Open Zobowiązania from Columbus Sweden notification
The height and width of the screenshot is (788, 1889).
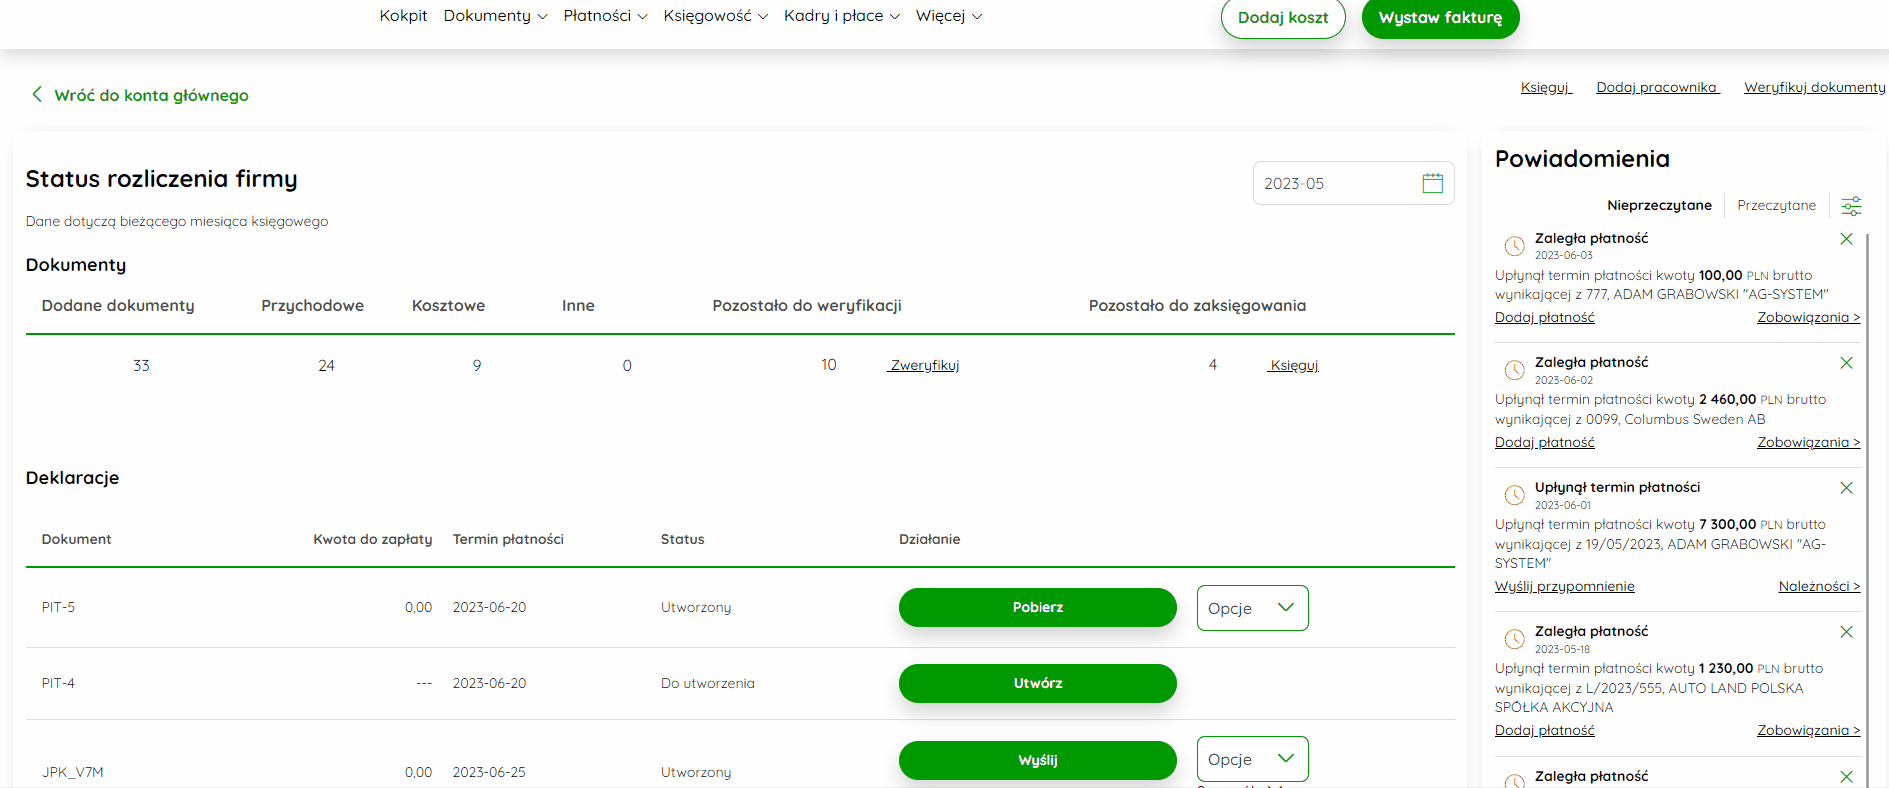tap(1808, 442)
